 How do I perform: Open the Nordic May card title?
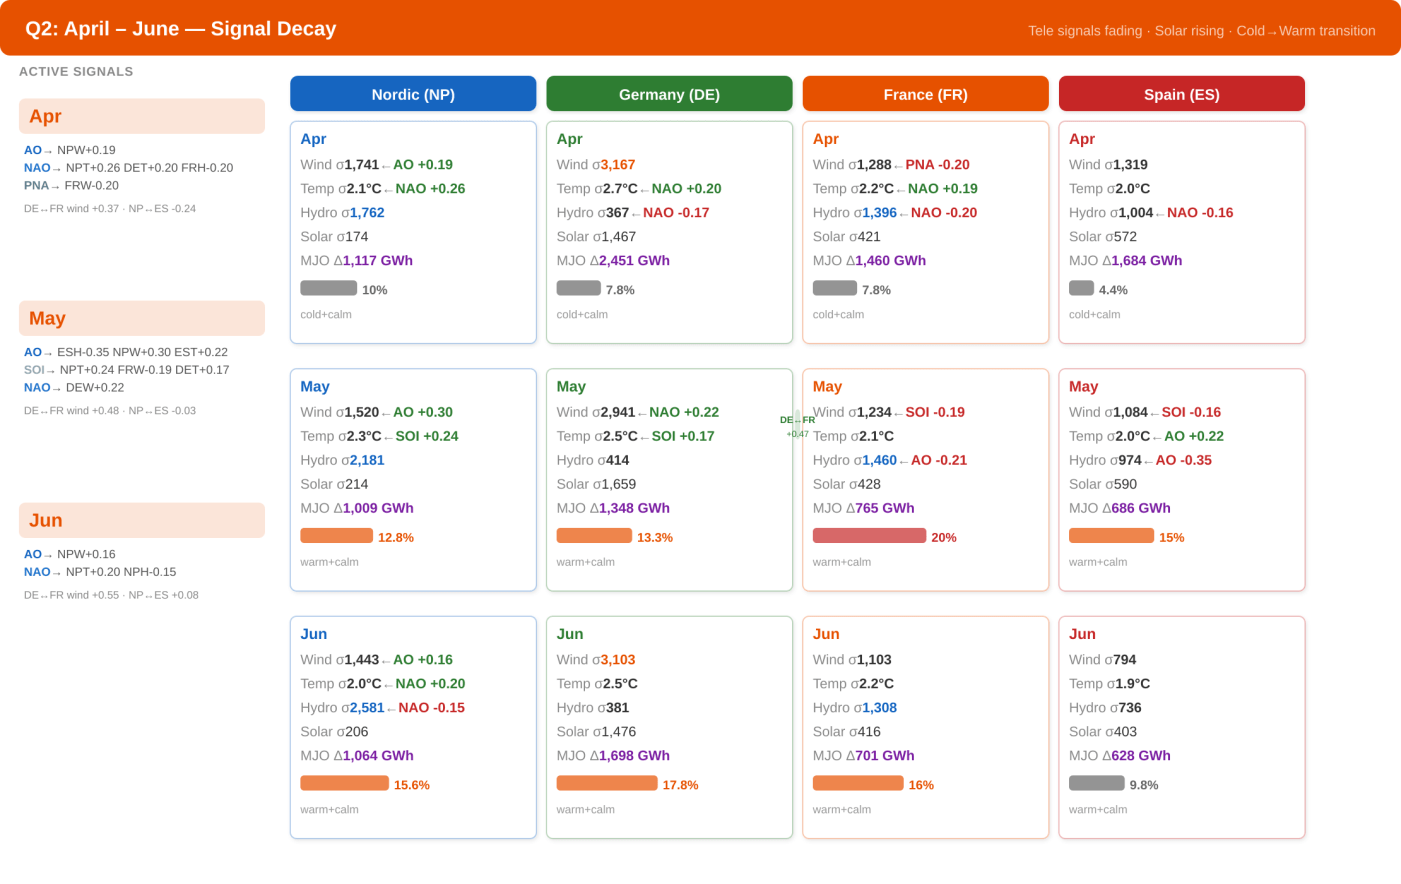point(315,386)
